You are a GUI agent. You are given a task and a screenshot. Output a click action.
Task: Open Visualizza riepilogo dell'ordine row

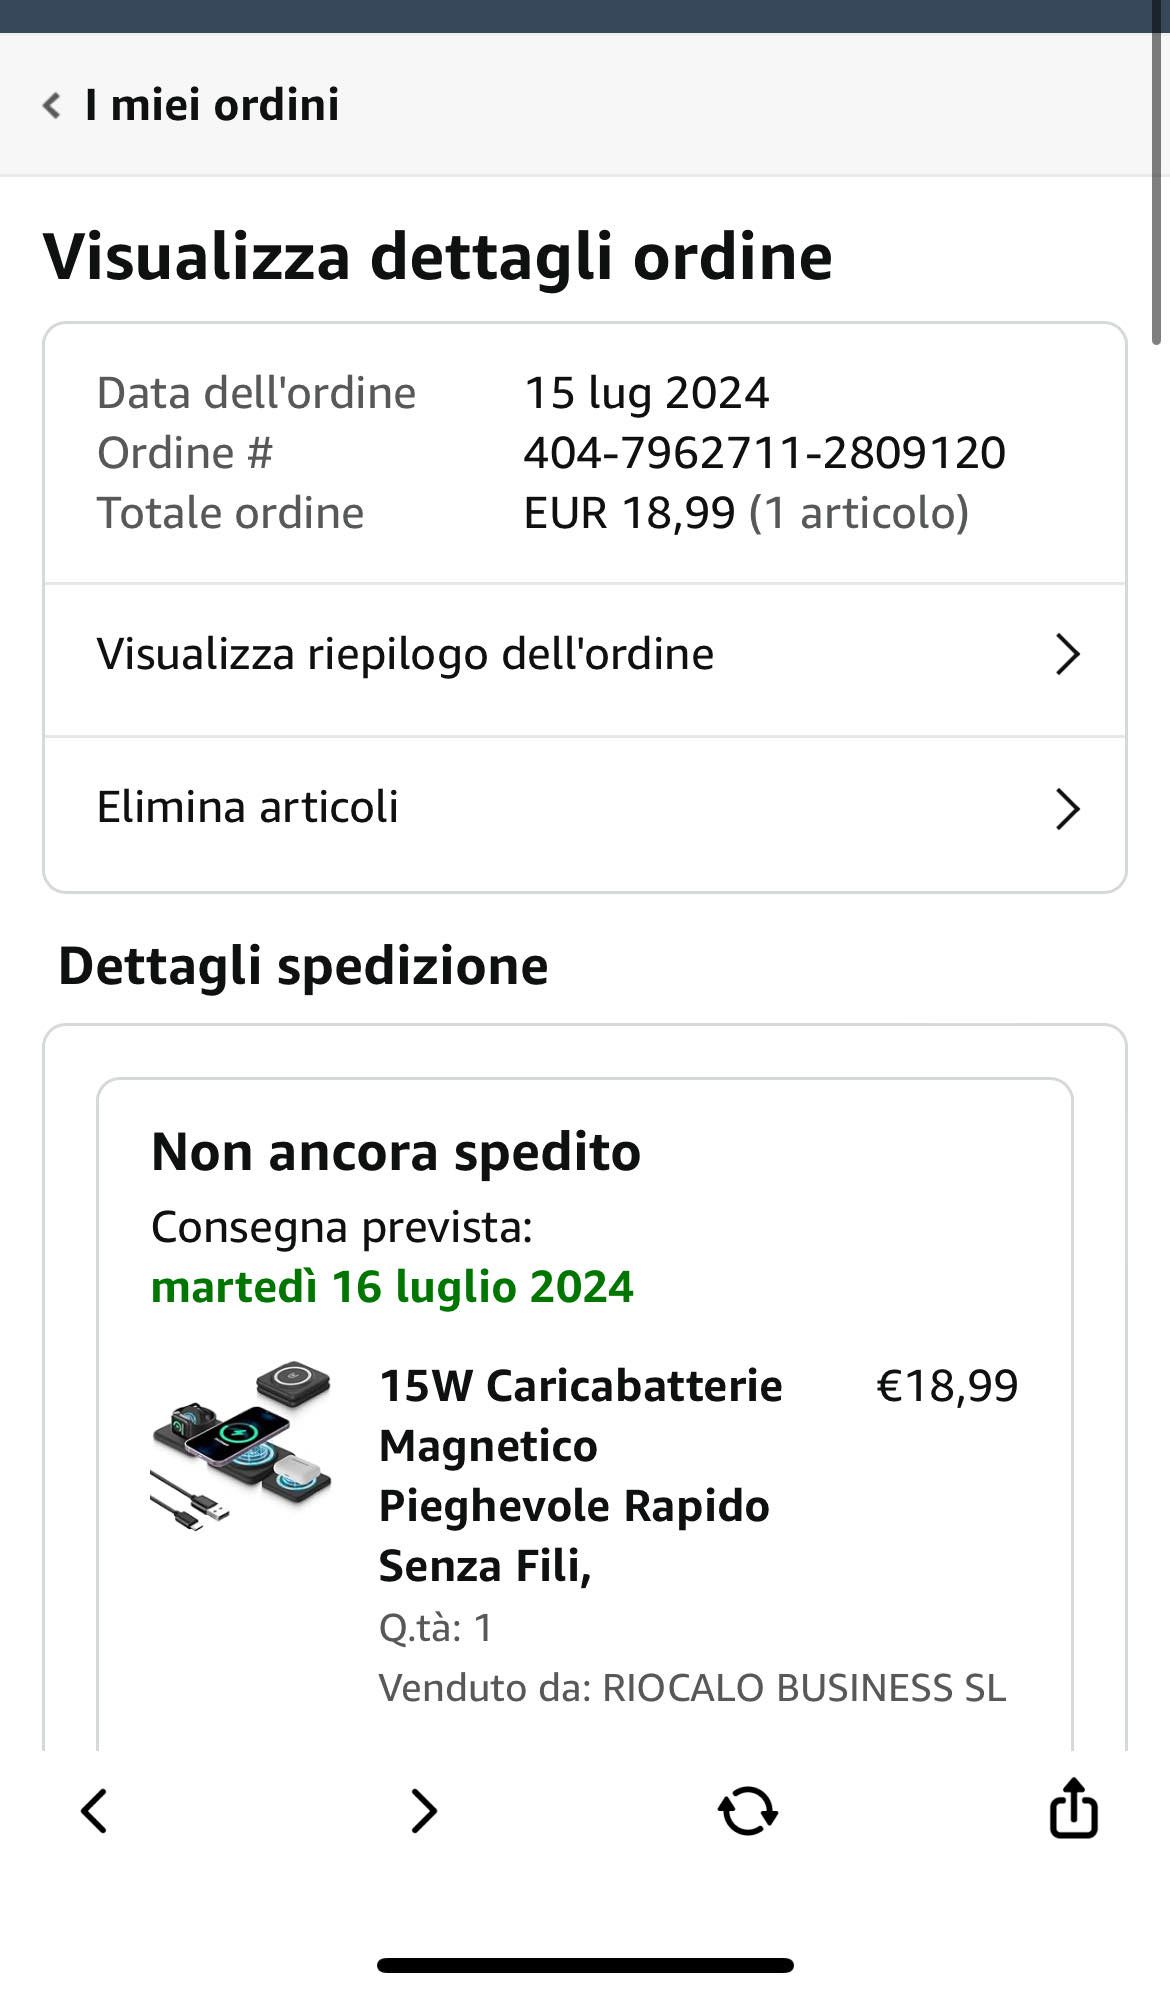point(405,655)
